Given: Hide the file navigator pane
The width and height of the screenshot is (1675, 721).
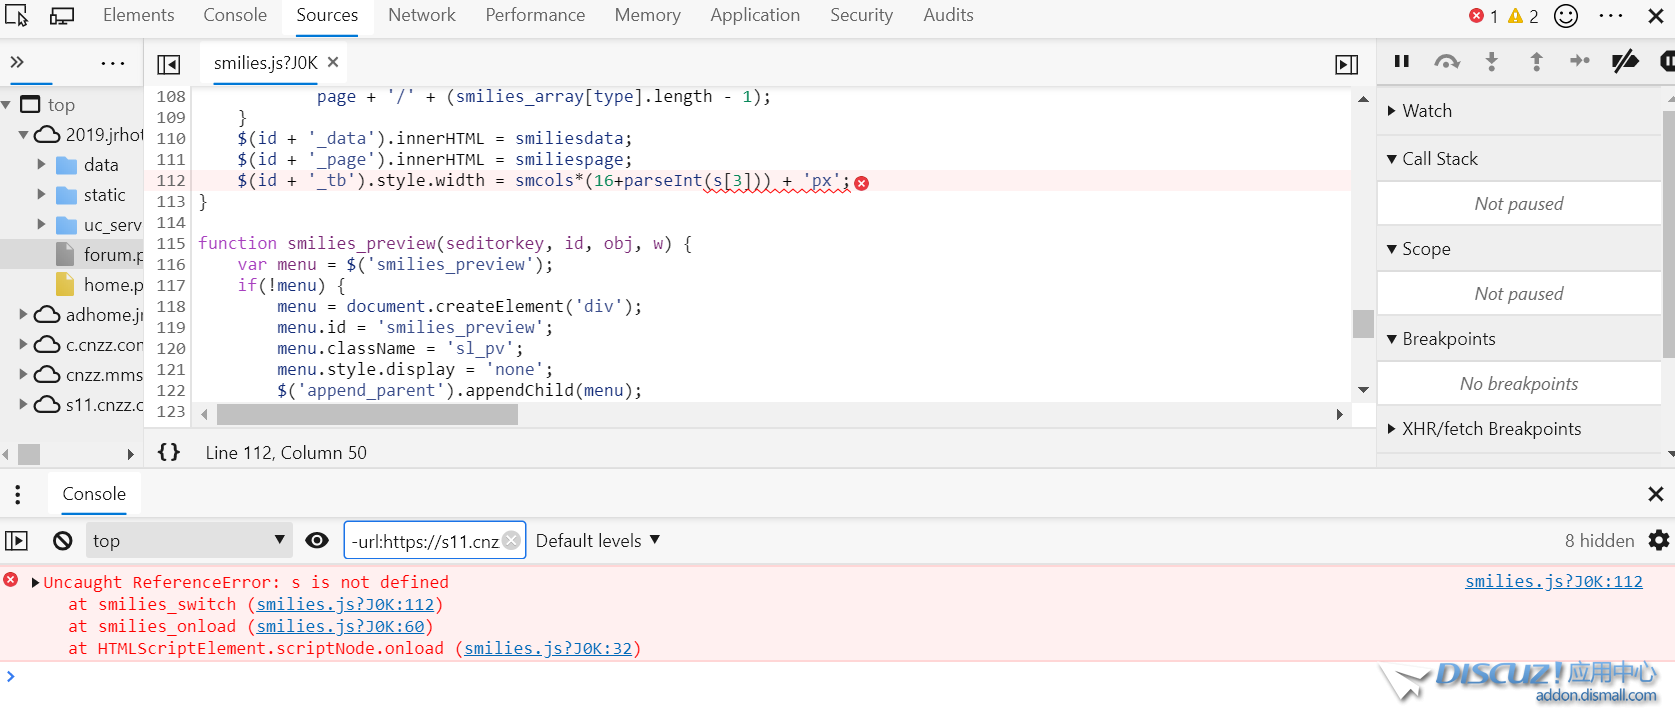Looking at the screenshot, I should (x=169, y=65).
